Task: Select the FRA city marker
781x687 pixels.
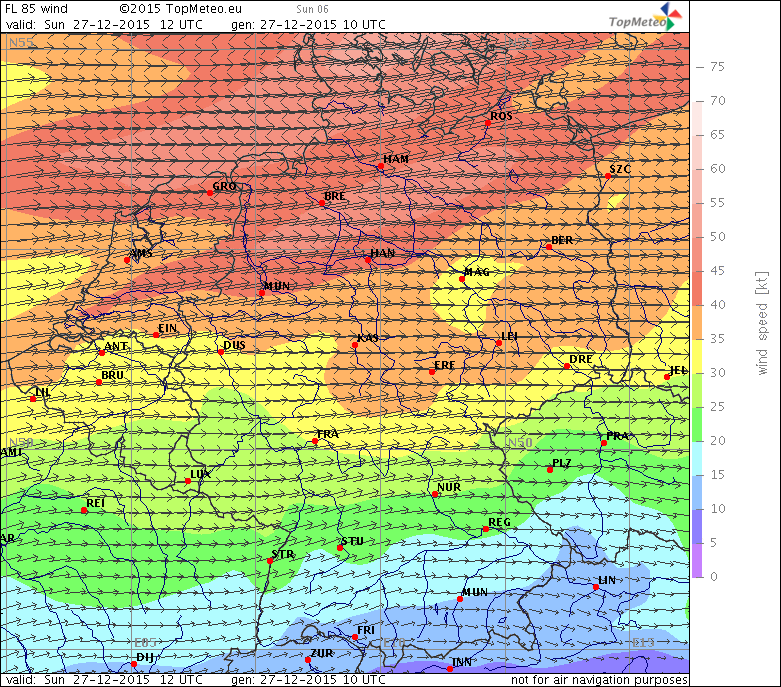Action: pos(315,441)
